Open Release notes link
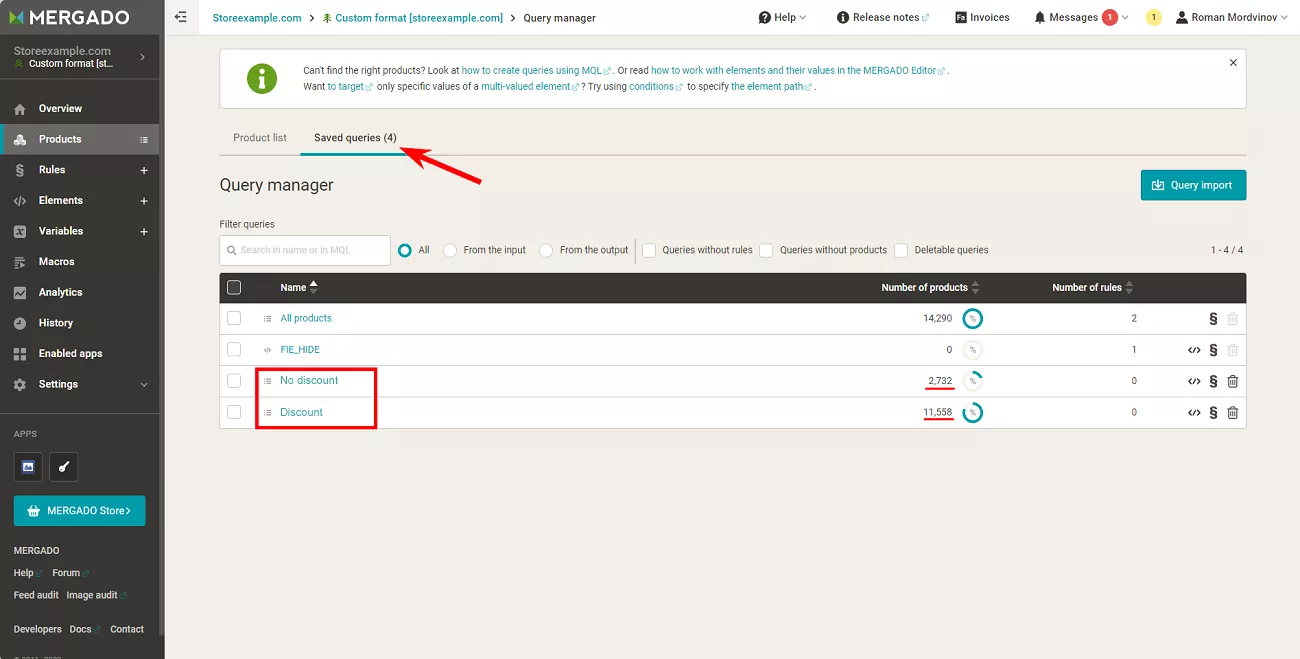Image resolution: width=1300 pixels, height=659 pixels. (883, 17)
